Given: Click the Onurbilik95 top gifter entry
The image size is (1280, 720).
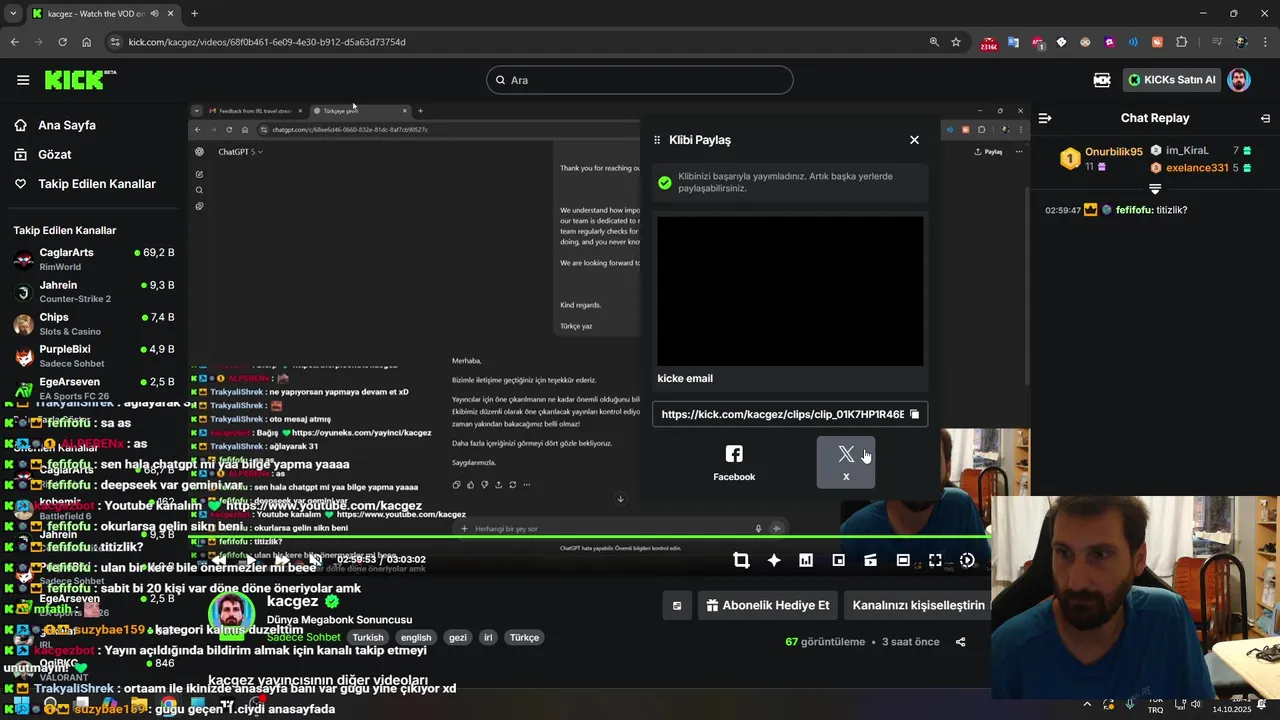Looking at the screenshot, I should pyautogui.click(x=1103, y=158).
